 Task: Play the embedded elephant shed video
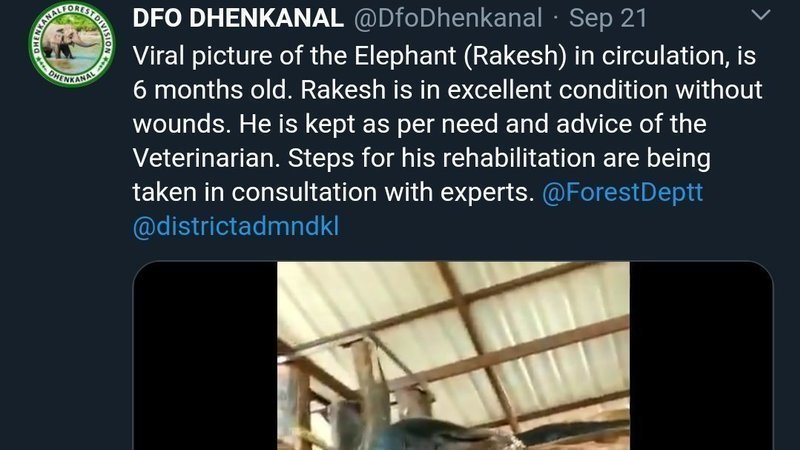453,356
